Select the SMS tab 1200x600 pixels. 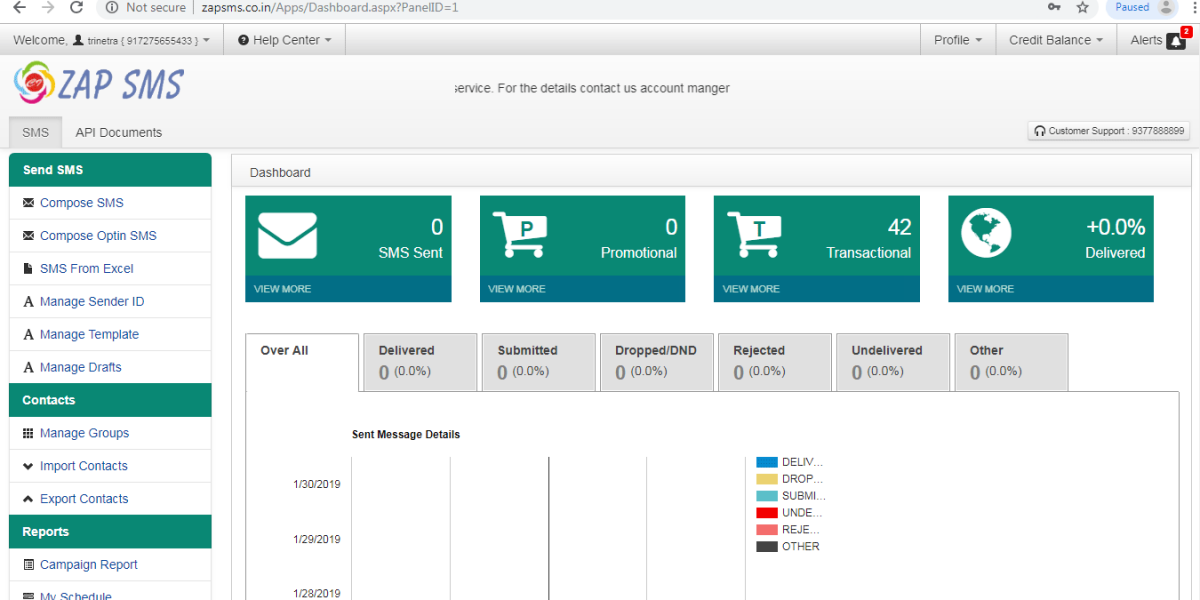(x=35, y=132)
